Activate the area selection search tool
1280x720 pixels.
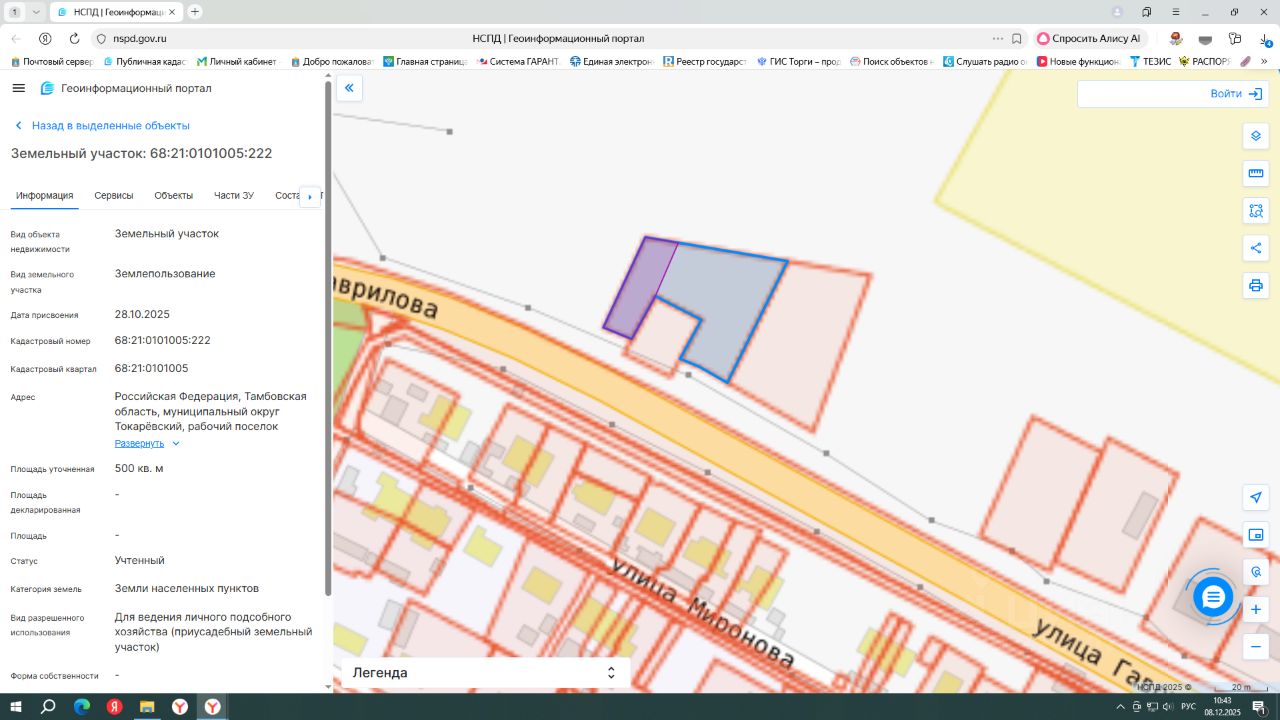(x=1256, y=211)
